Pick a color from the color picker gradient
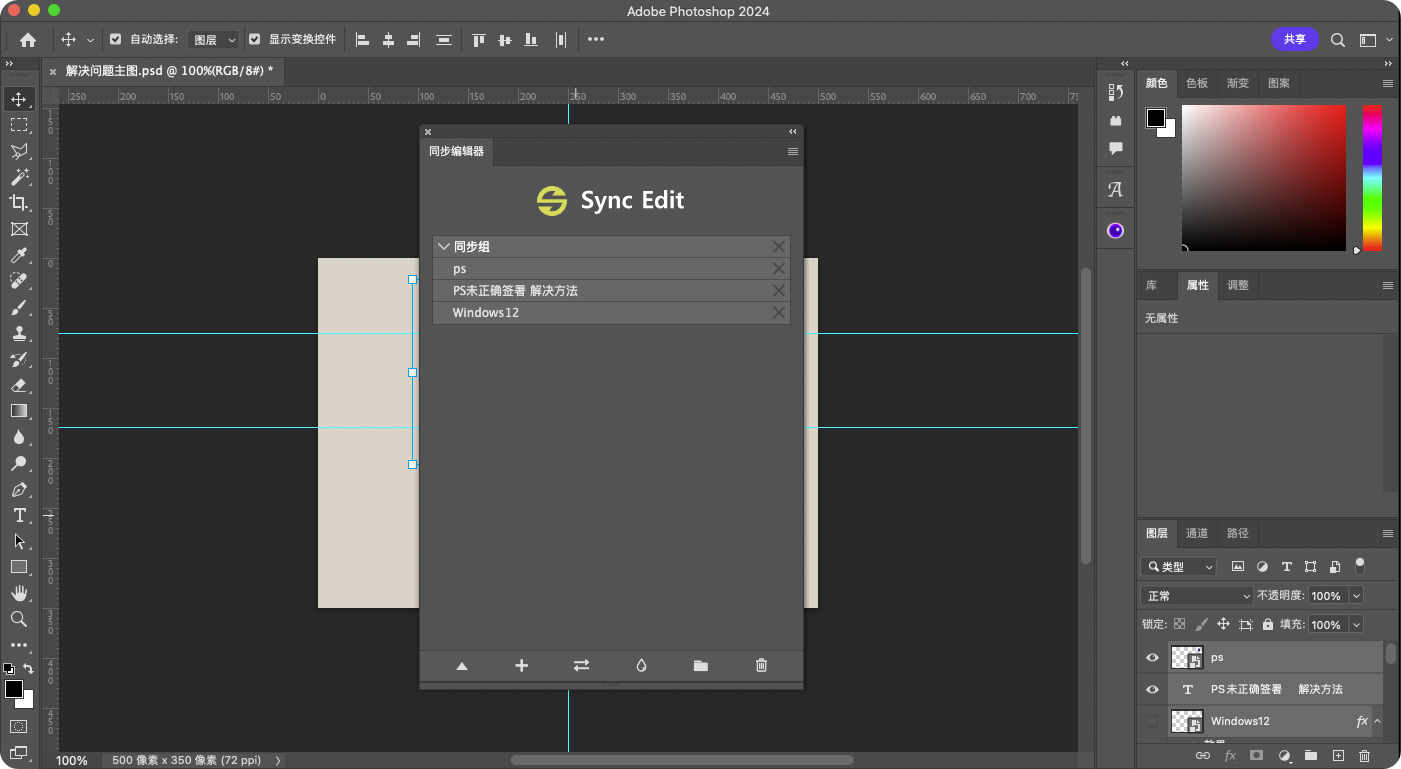This screenshot has width=1401, height=769. pos(1263,178)
